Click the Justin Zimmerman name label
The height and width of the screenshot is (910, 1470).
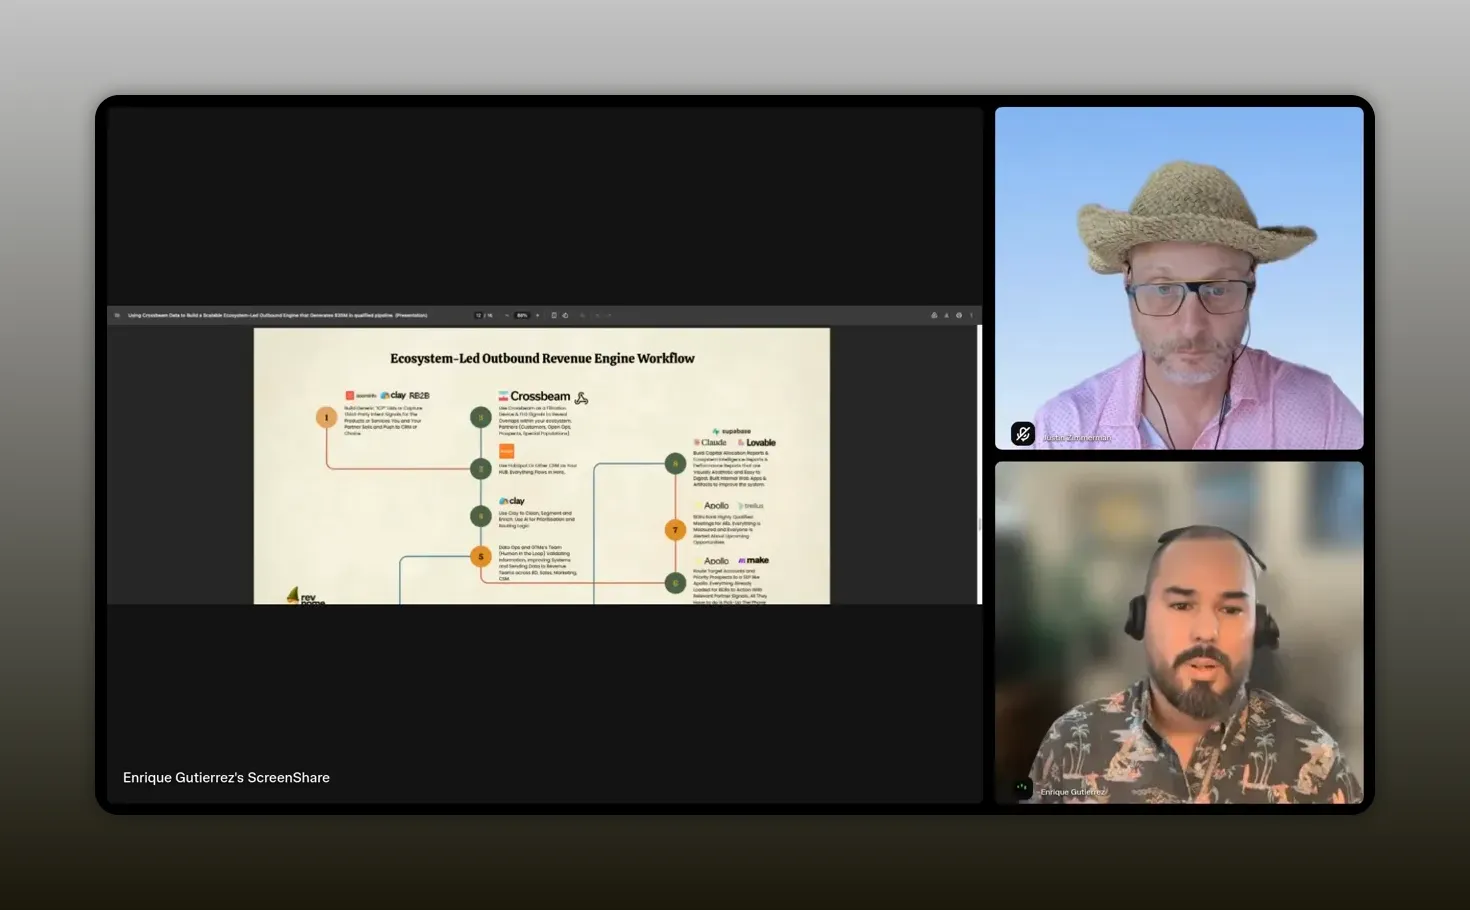coord(1077,438)
